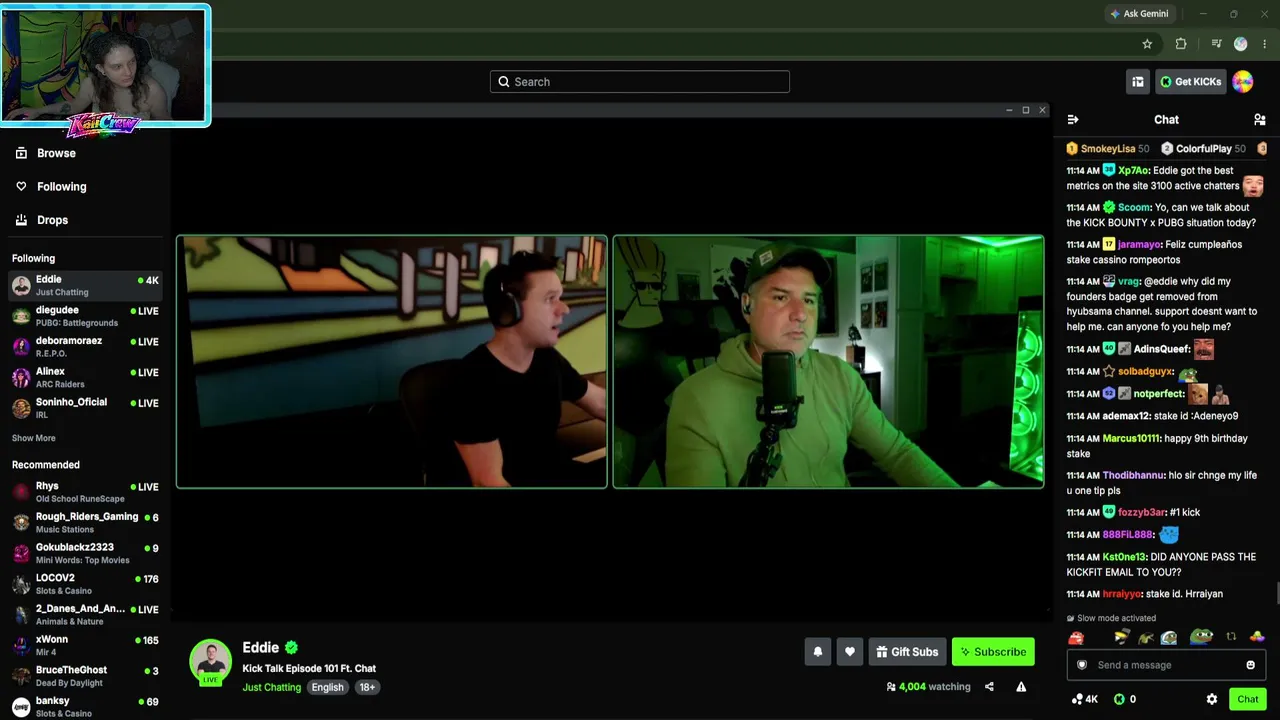Expand Following list with Show More
Viewport: 1280px width, 720px height.
tap(34, 438)
